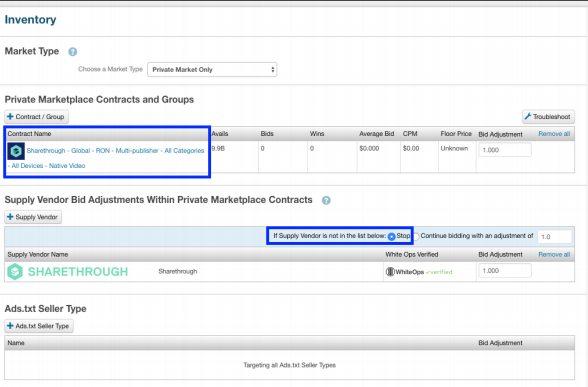Screen dimensions: 588x387
Task: Click the Contract Name column header
Action: coord(29,134)
